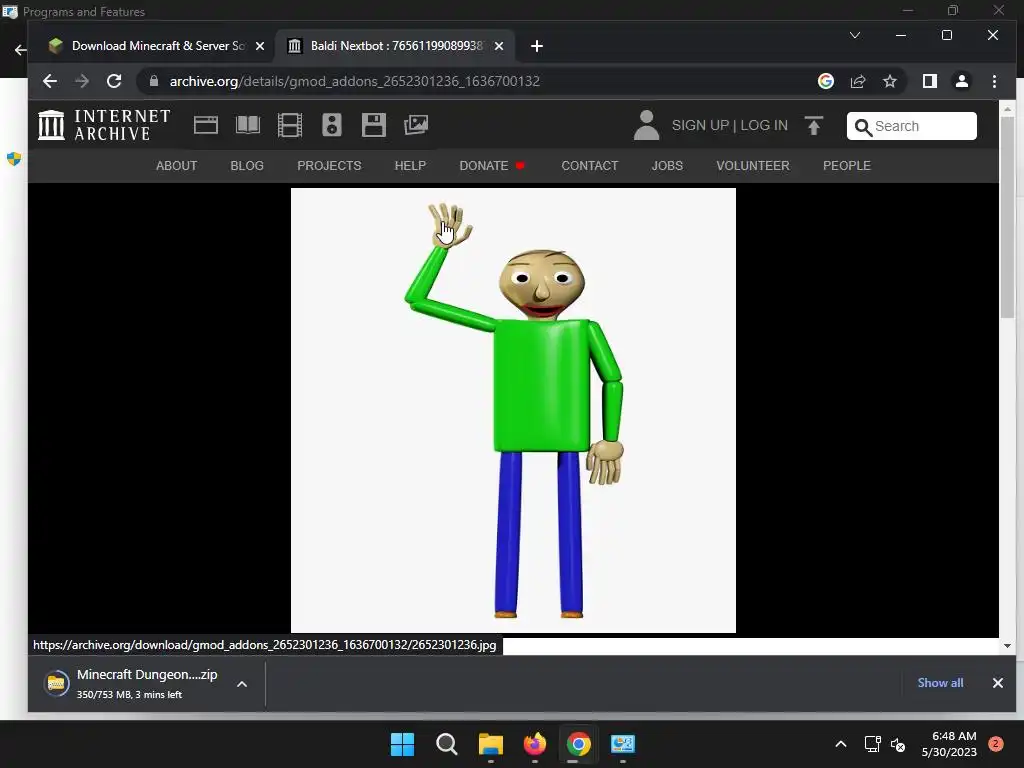Reload the page with refresh icon
Screen dimensions: 1024x768
point(114,81)
